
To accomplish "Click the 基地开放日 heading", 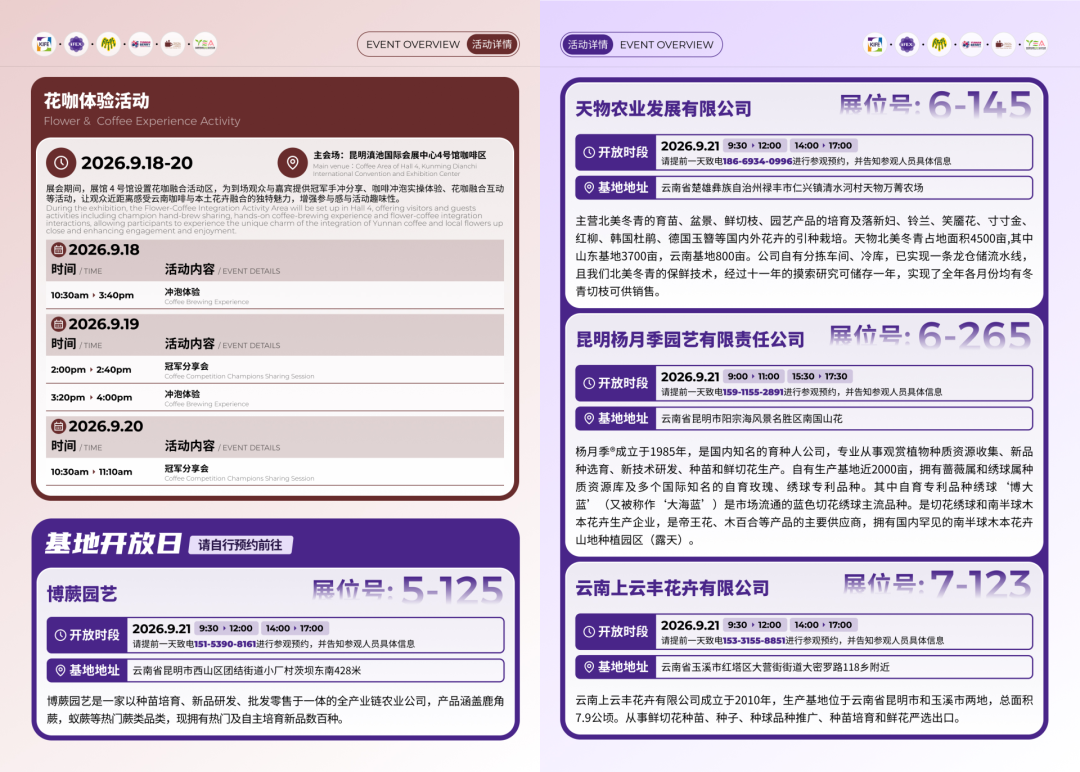I will point(112,543).
